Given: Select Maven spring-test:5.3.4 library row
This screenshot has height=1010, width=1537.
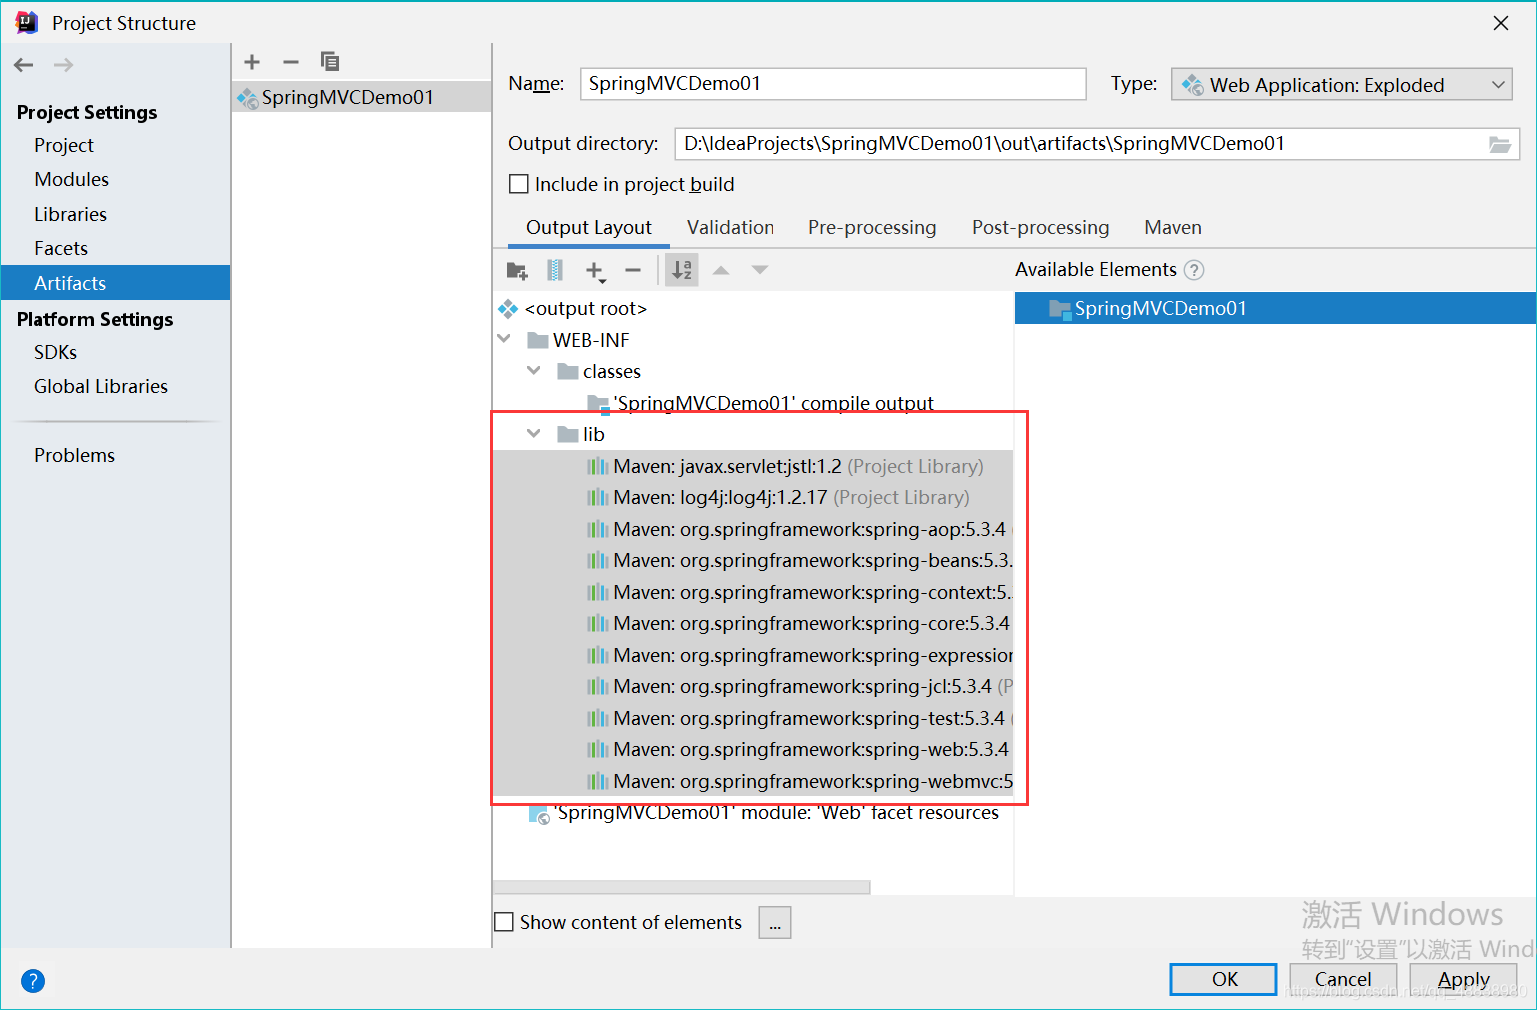Looking at the screenshot, I should tap(753, 718).
